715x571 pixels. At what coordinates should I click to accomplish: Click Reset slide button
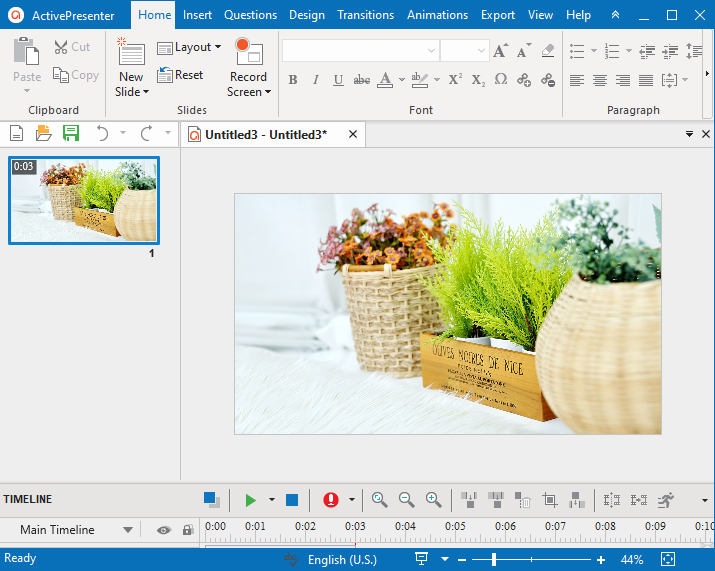coord(180,75)
